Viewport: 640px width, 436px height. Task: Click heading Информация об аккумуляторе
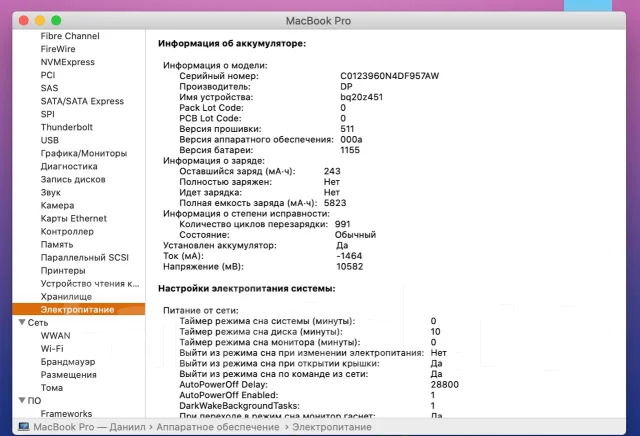tap(232, 43)
